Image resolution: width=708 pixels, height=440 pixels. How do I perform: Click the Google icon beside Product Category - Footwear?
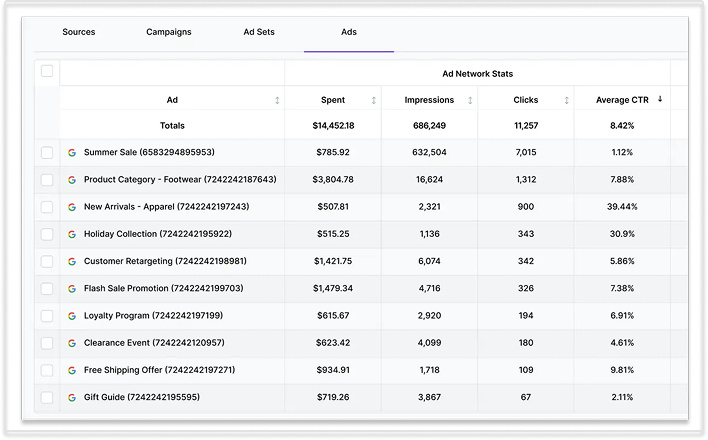72,180
